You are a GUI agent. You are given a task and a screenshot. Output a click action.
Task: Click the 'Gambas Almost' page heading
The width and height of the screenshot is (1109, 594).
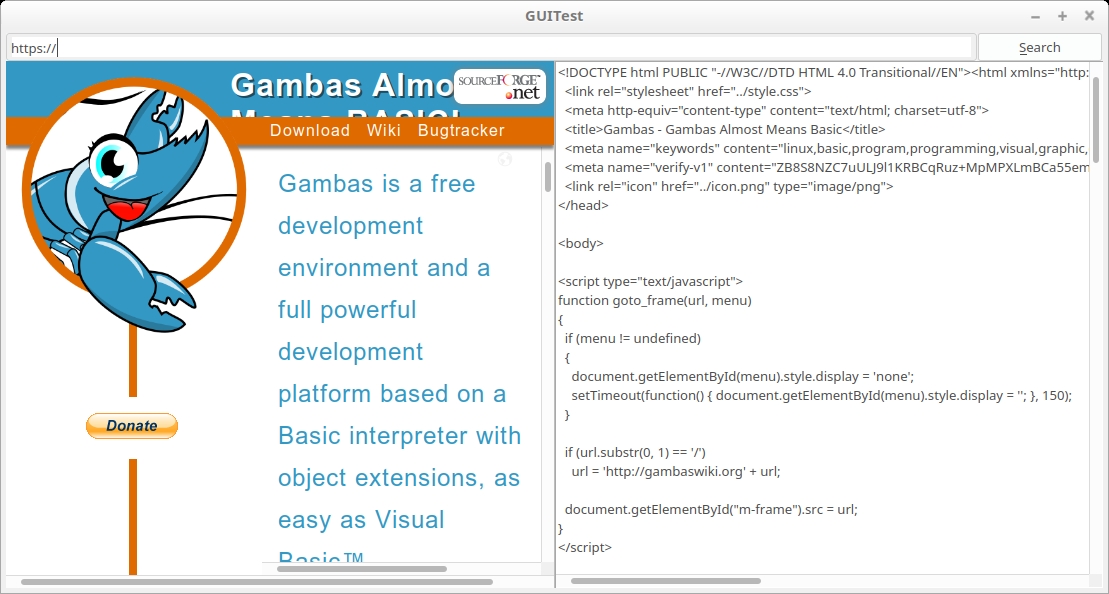point(342,86)
